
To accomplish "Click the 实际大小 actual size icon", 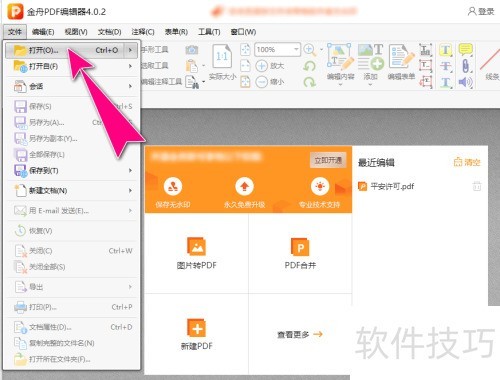I will [222, 57].
